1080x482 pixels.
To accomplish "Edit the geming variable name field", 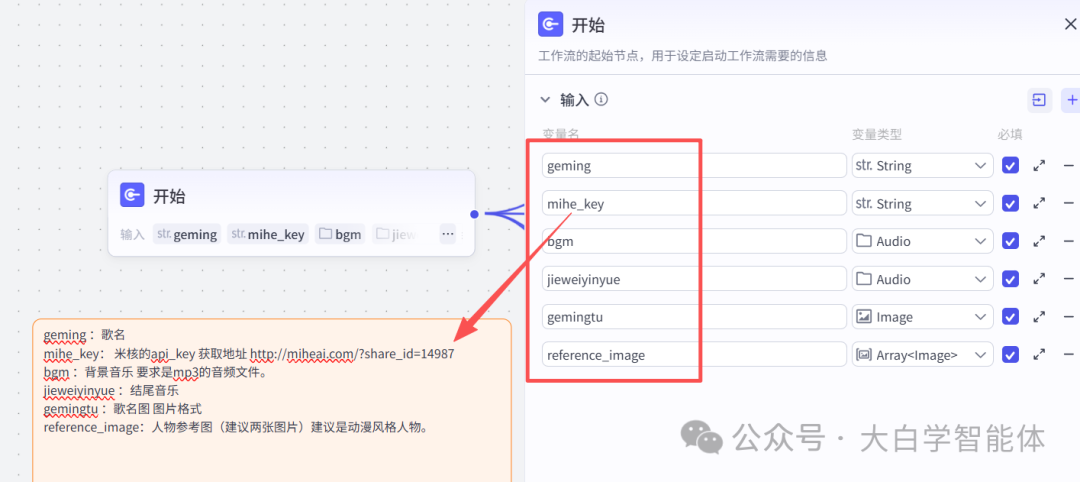I will [x=694, y=165].
